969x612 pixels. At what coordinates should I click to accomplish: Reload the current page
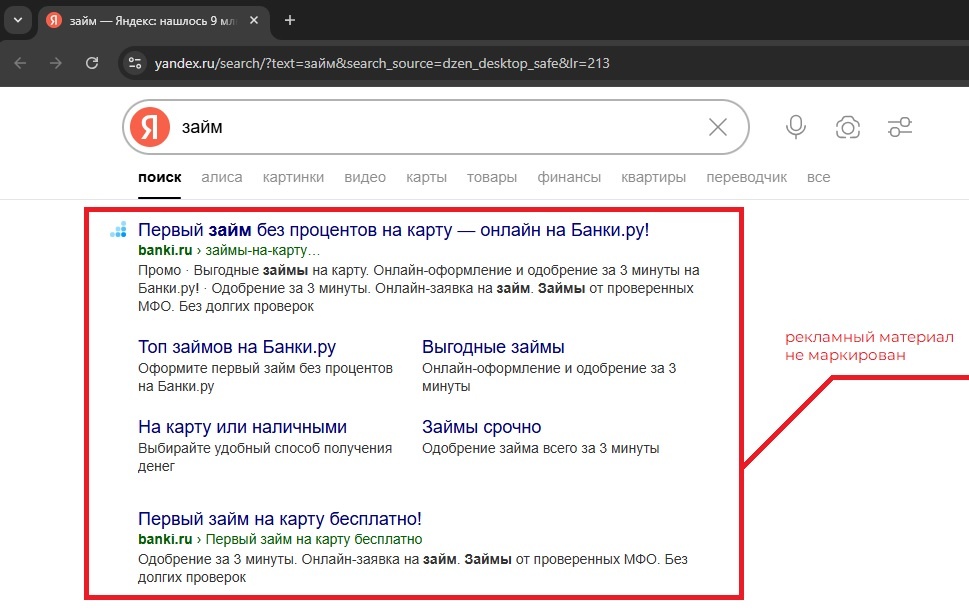coord(92,63)
